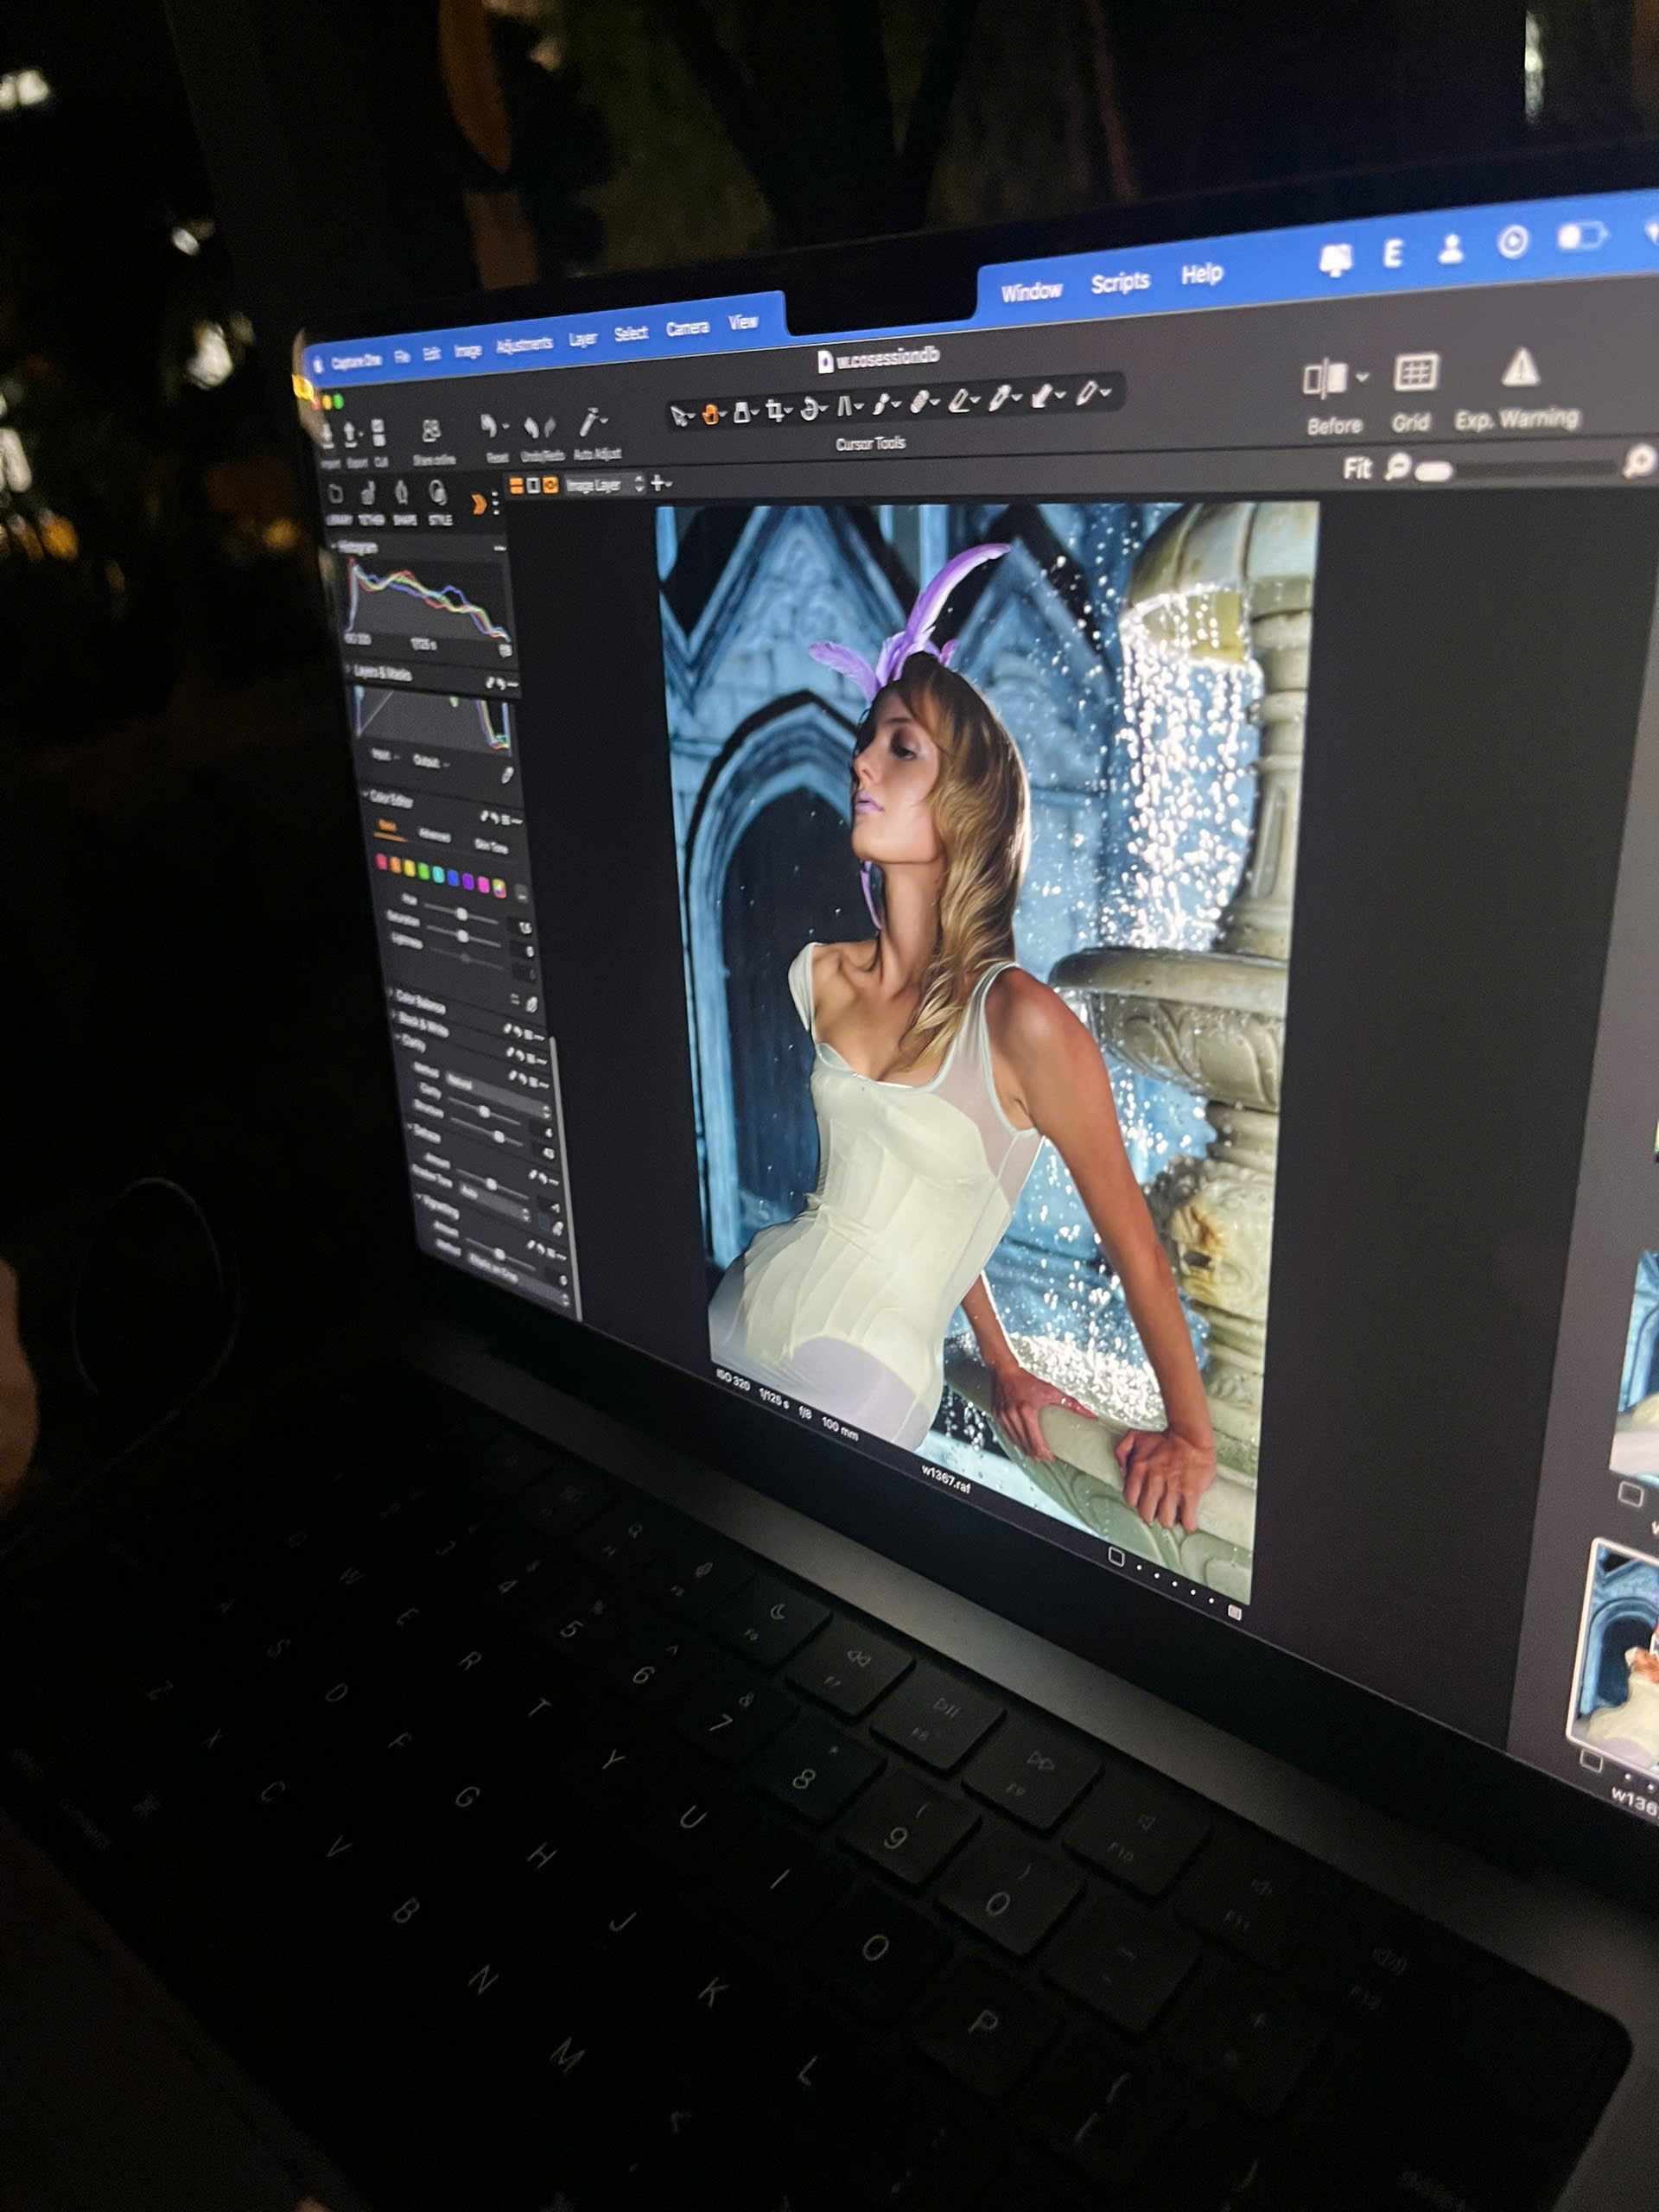
Task: Click the user account menu bar icon
Action: tap(1450, 248)
